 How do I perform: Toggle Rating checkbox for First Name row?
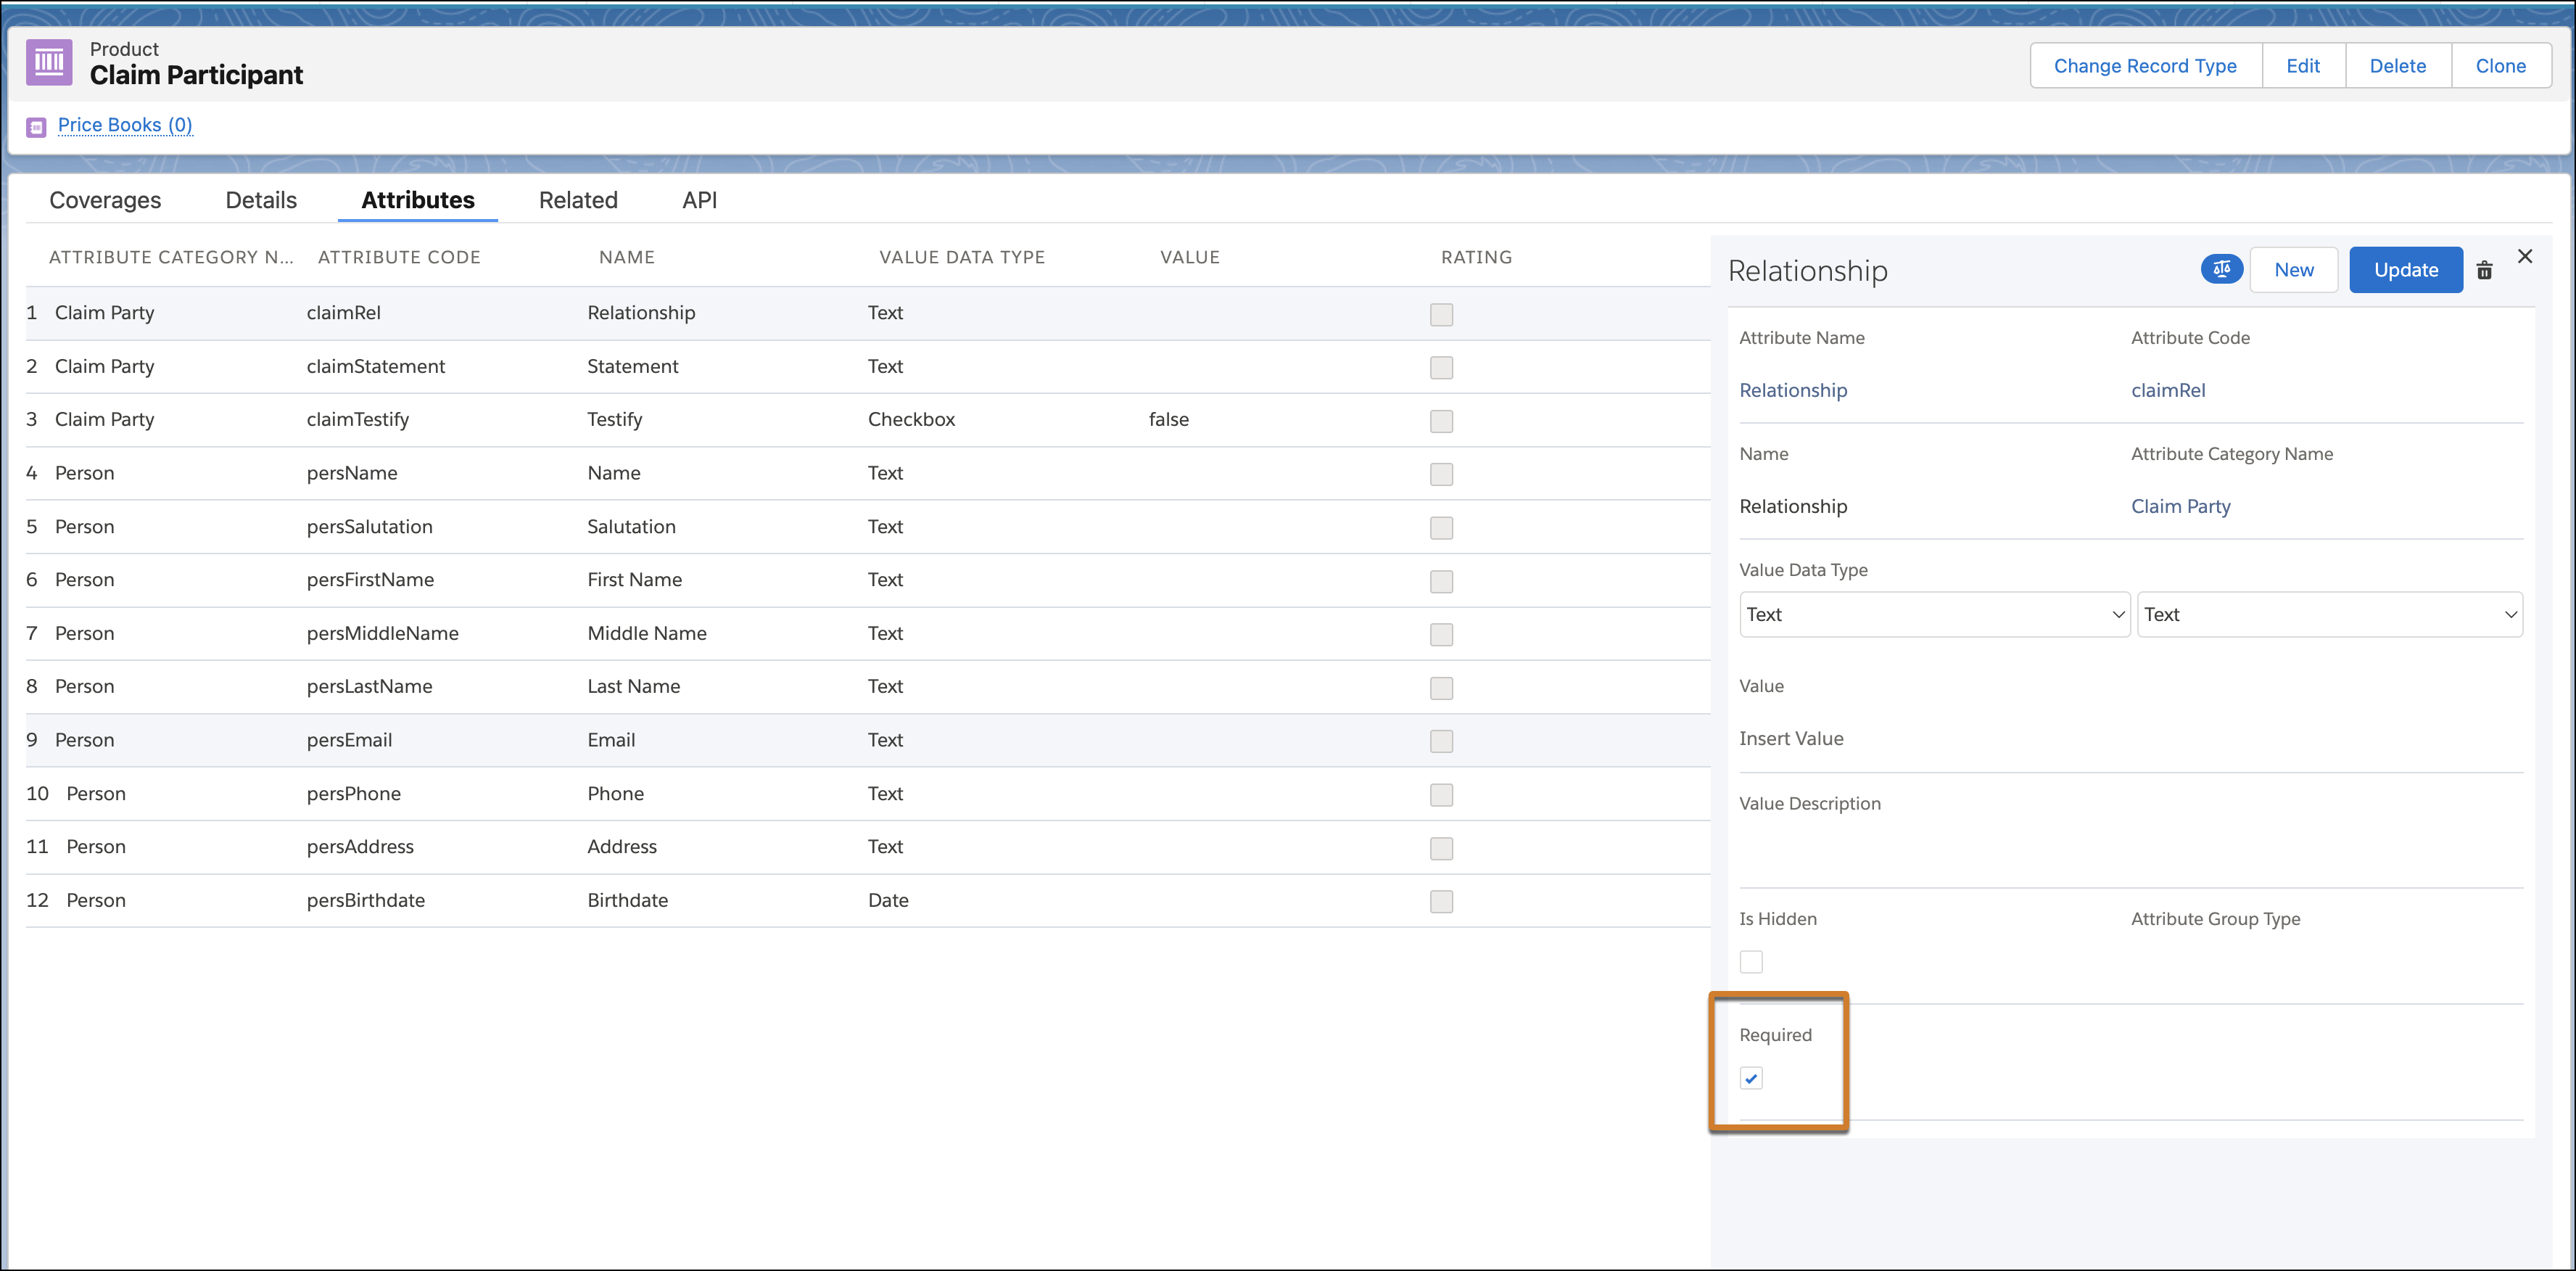pyautogui.click(x=1441, y=581)
